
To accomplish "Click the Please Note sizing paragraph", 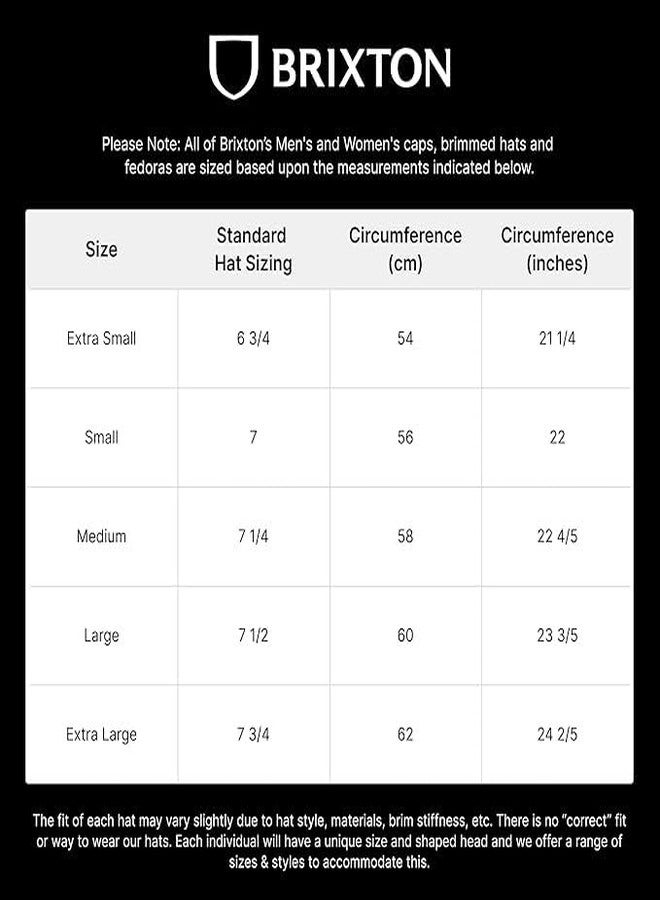I will pyautogui.click(x=328, y=156).
